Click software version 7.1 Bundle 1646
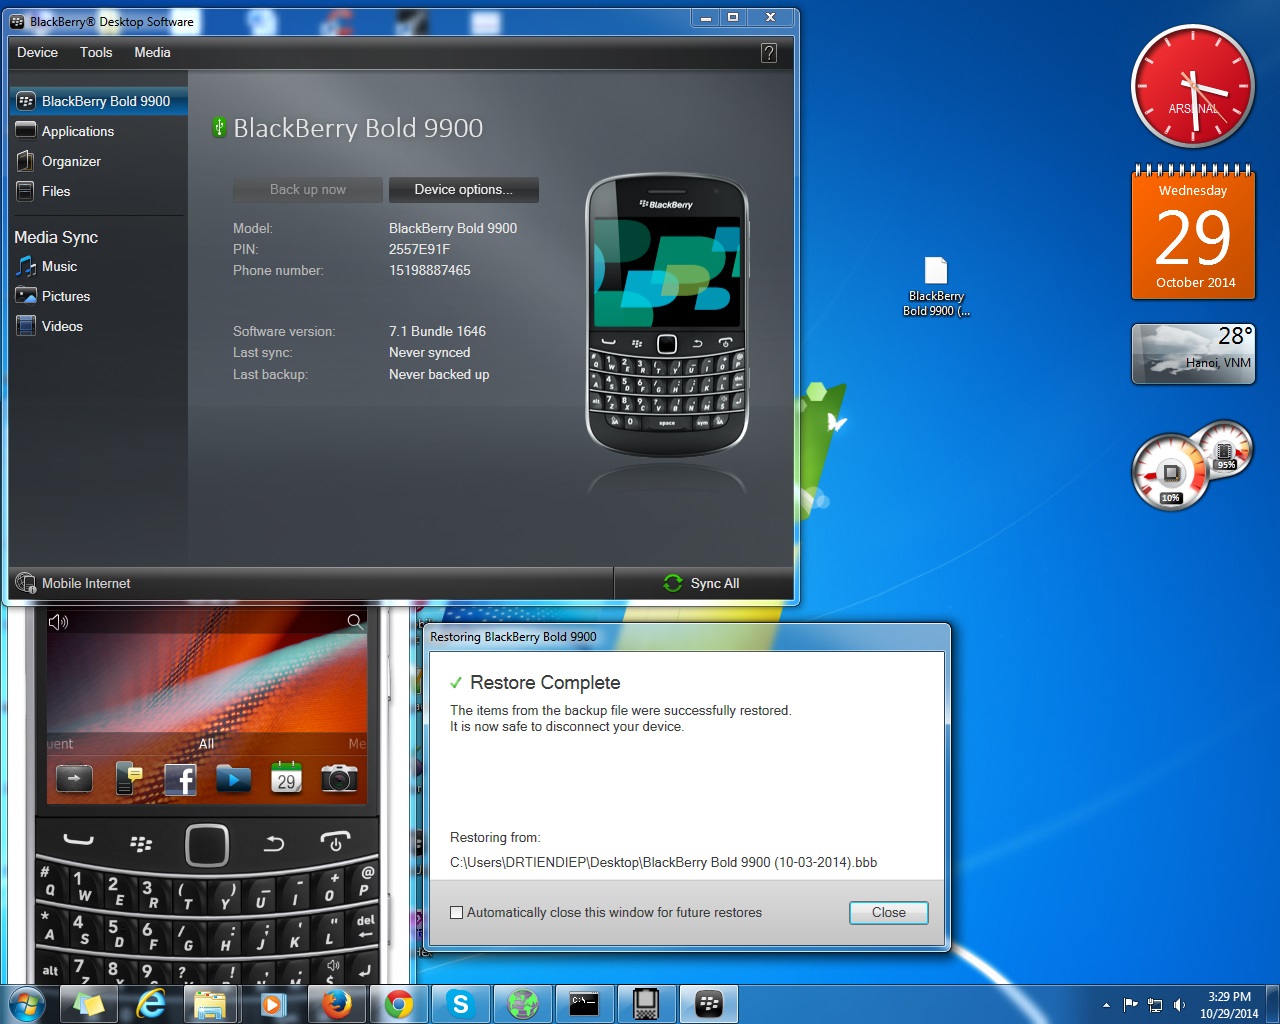The height and width of the screenshot is (1024, 1280). coord(437,331)
